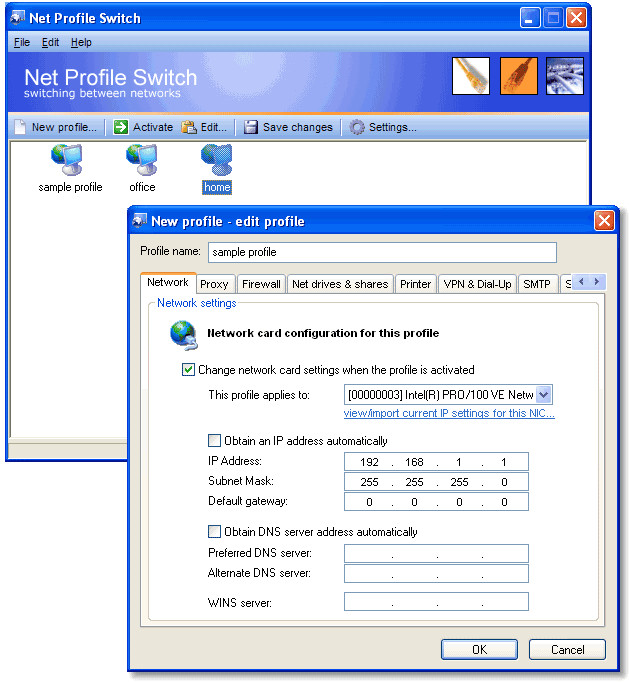Viewport: 629px width, 682px height.
Task: Open the VPN & Dial-Up tab
Action: point(477,284)
